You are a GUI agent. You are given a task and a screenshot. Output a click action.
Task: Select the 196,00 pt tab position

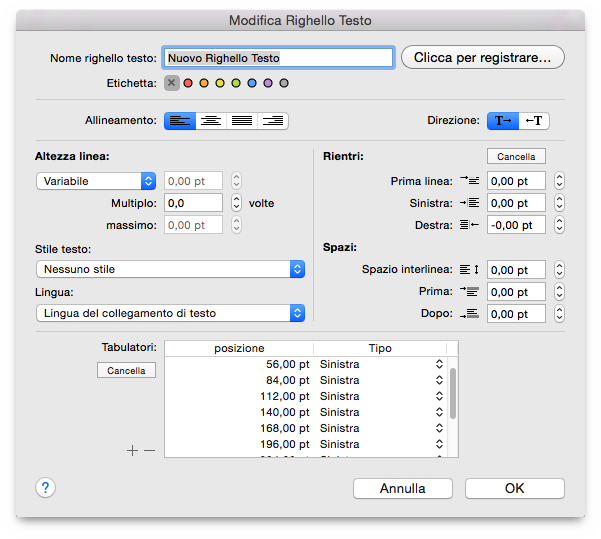(x=285, y=444)
